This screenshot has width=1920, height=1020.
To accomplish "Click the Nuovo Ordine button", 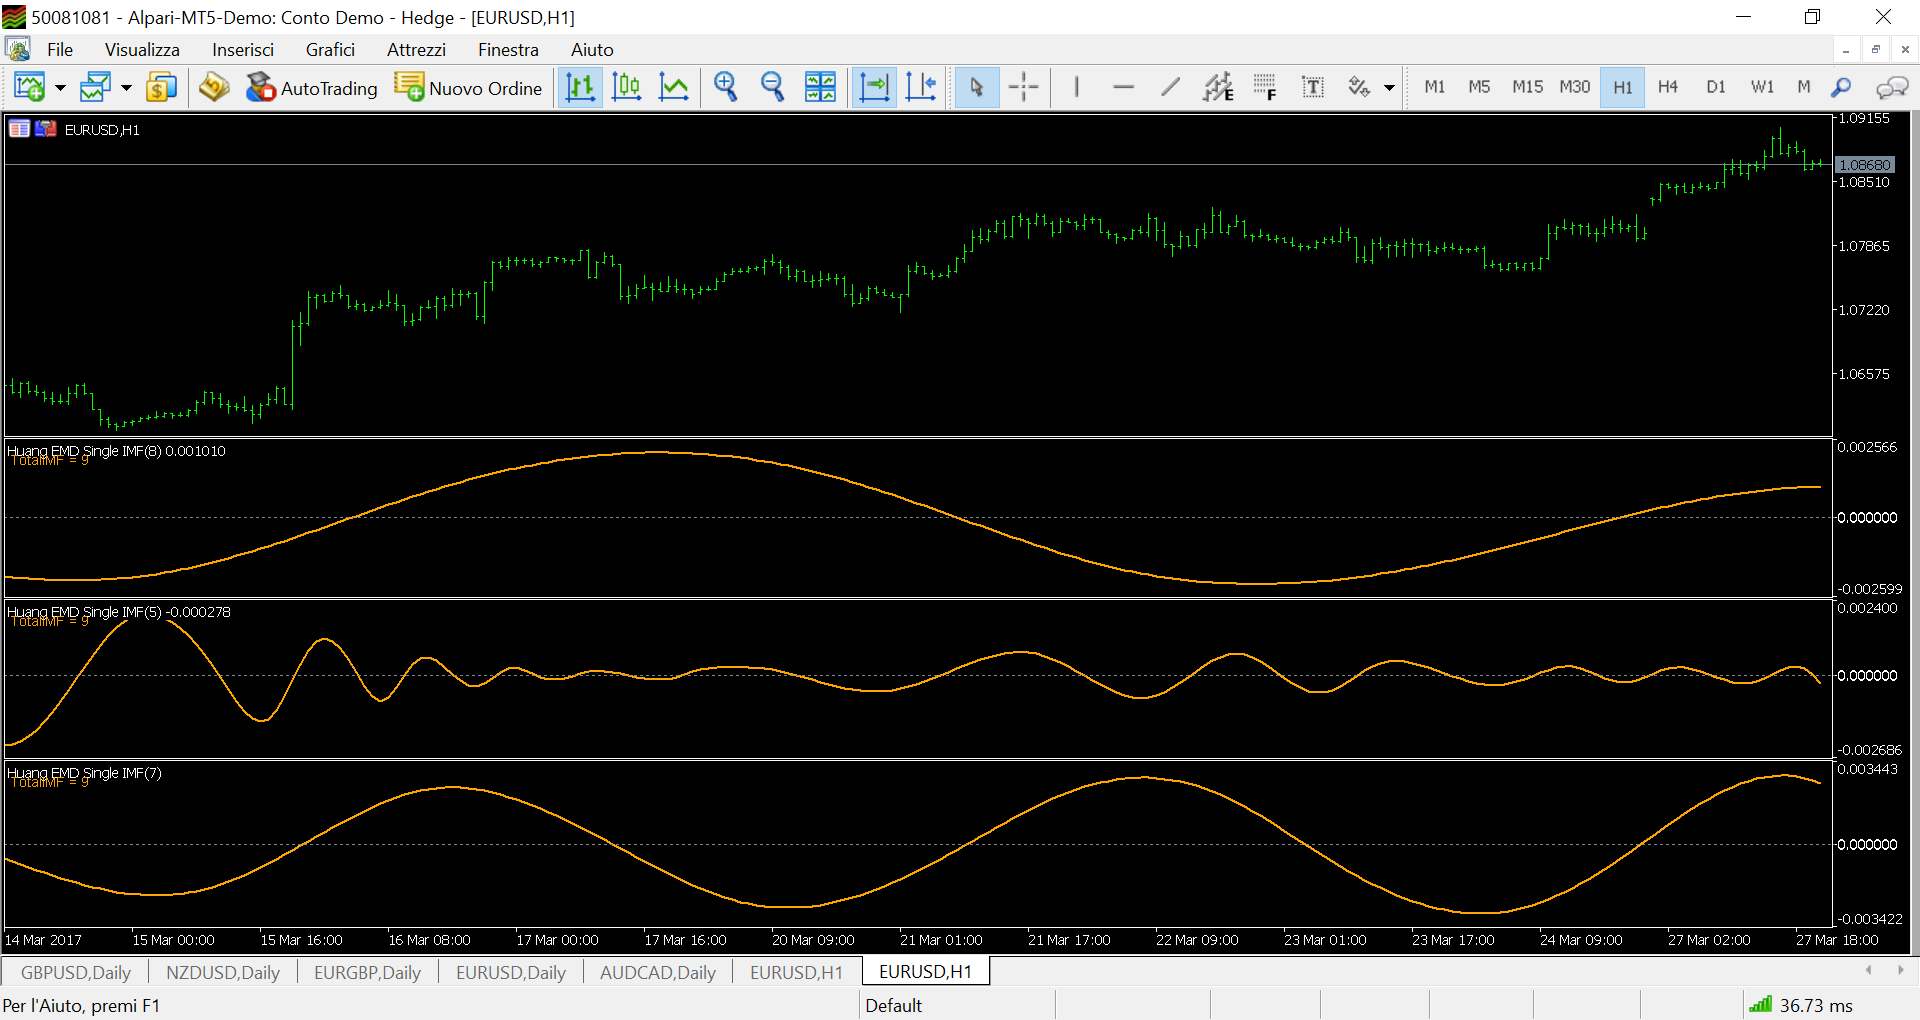I will pos(468,88).
